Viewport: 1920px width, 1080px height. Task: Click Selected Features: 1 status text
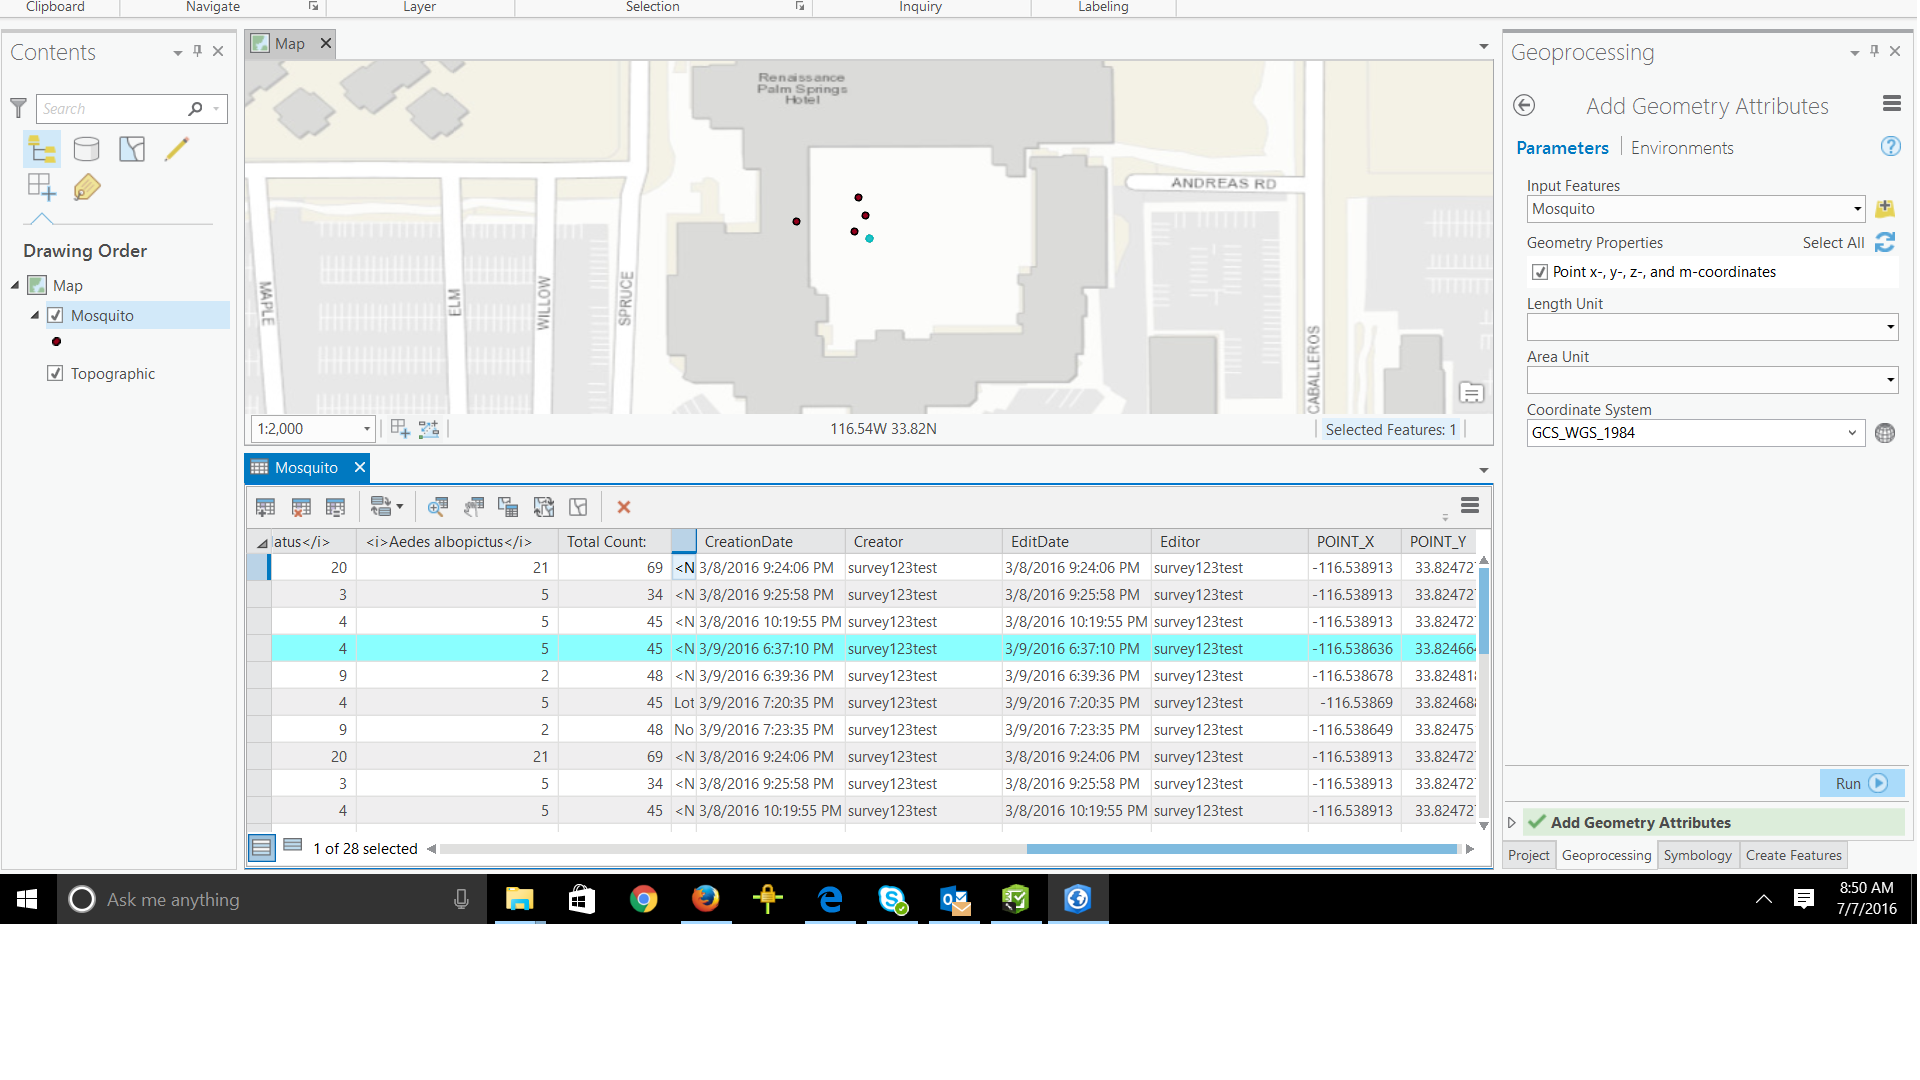click(x=1391, y=430)
